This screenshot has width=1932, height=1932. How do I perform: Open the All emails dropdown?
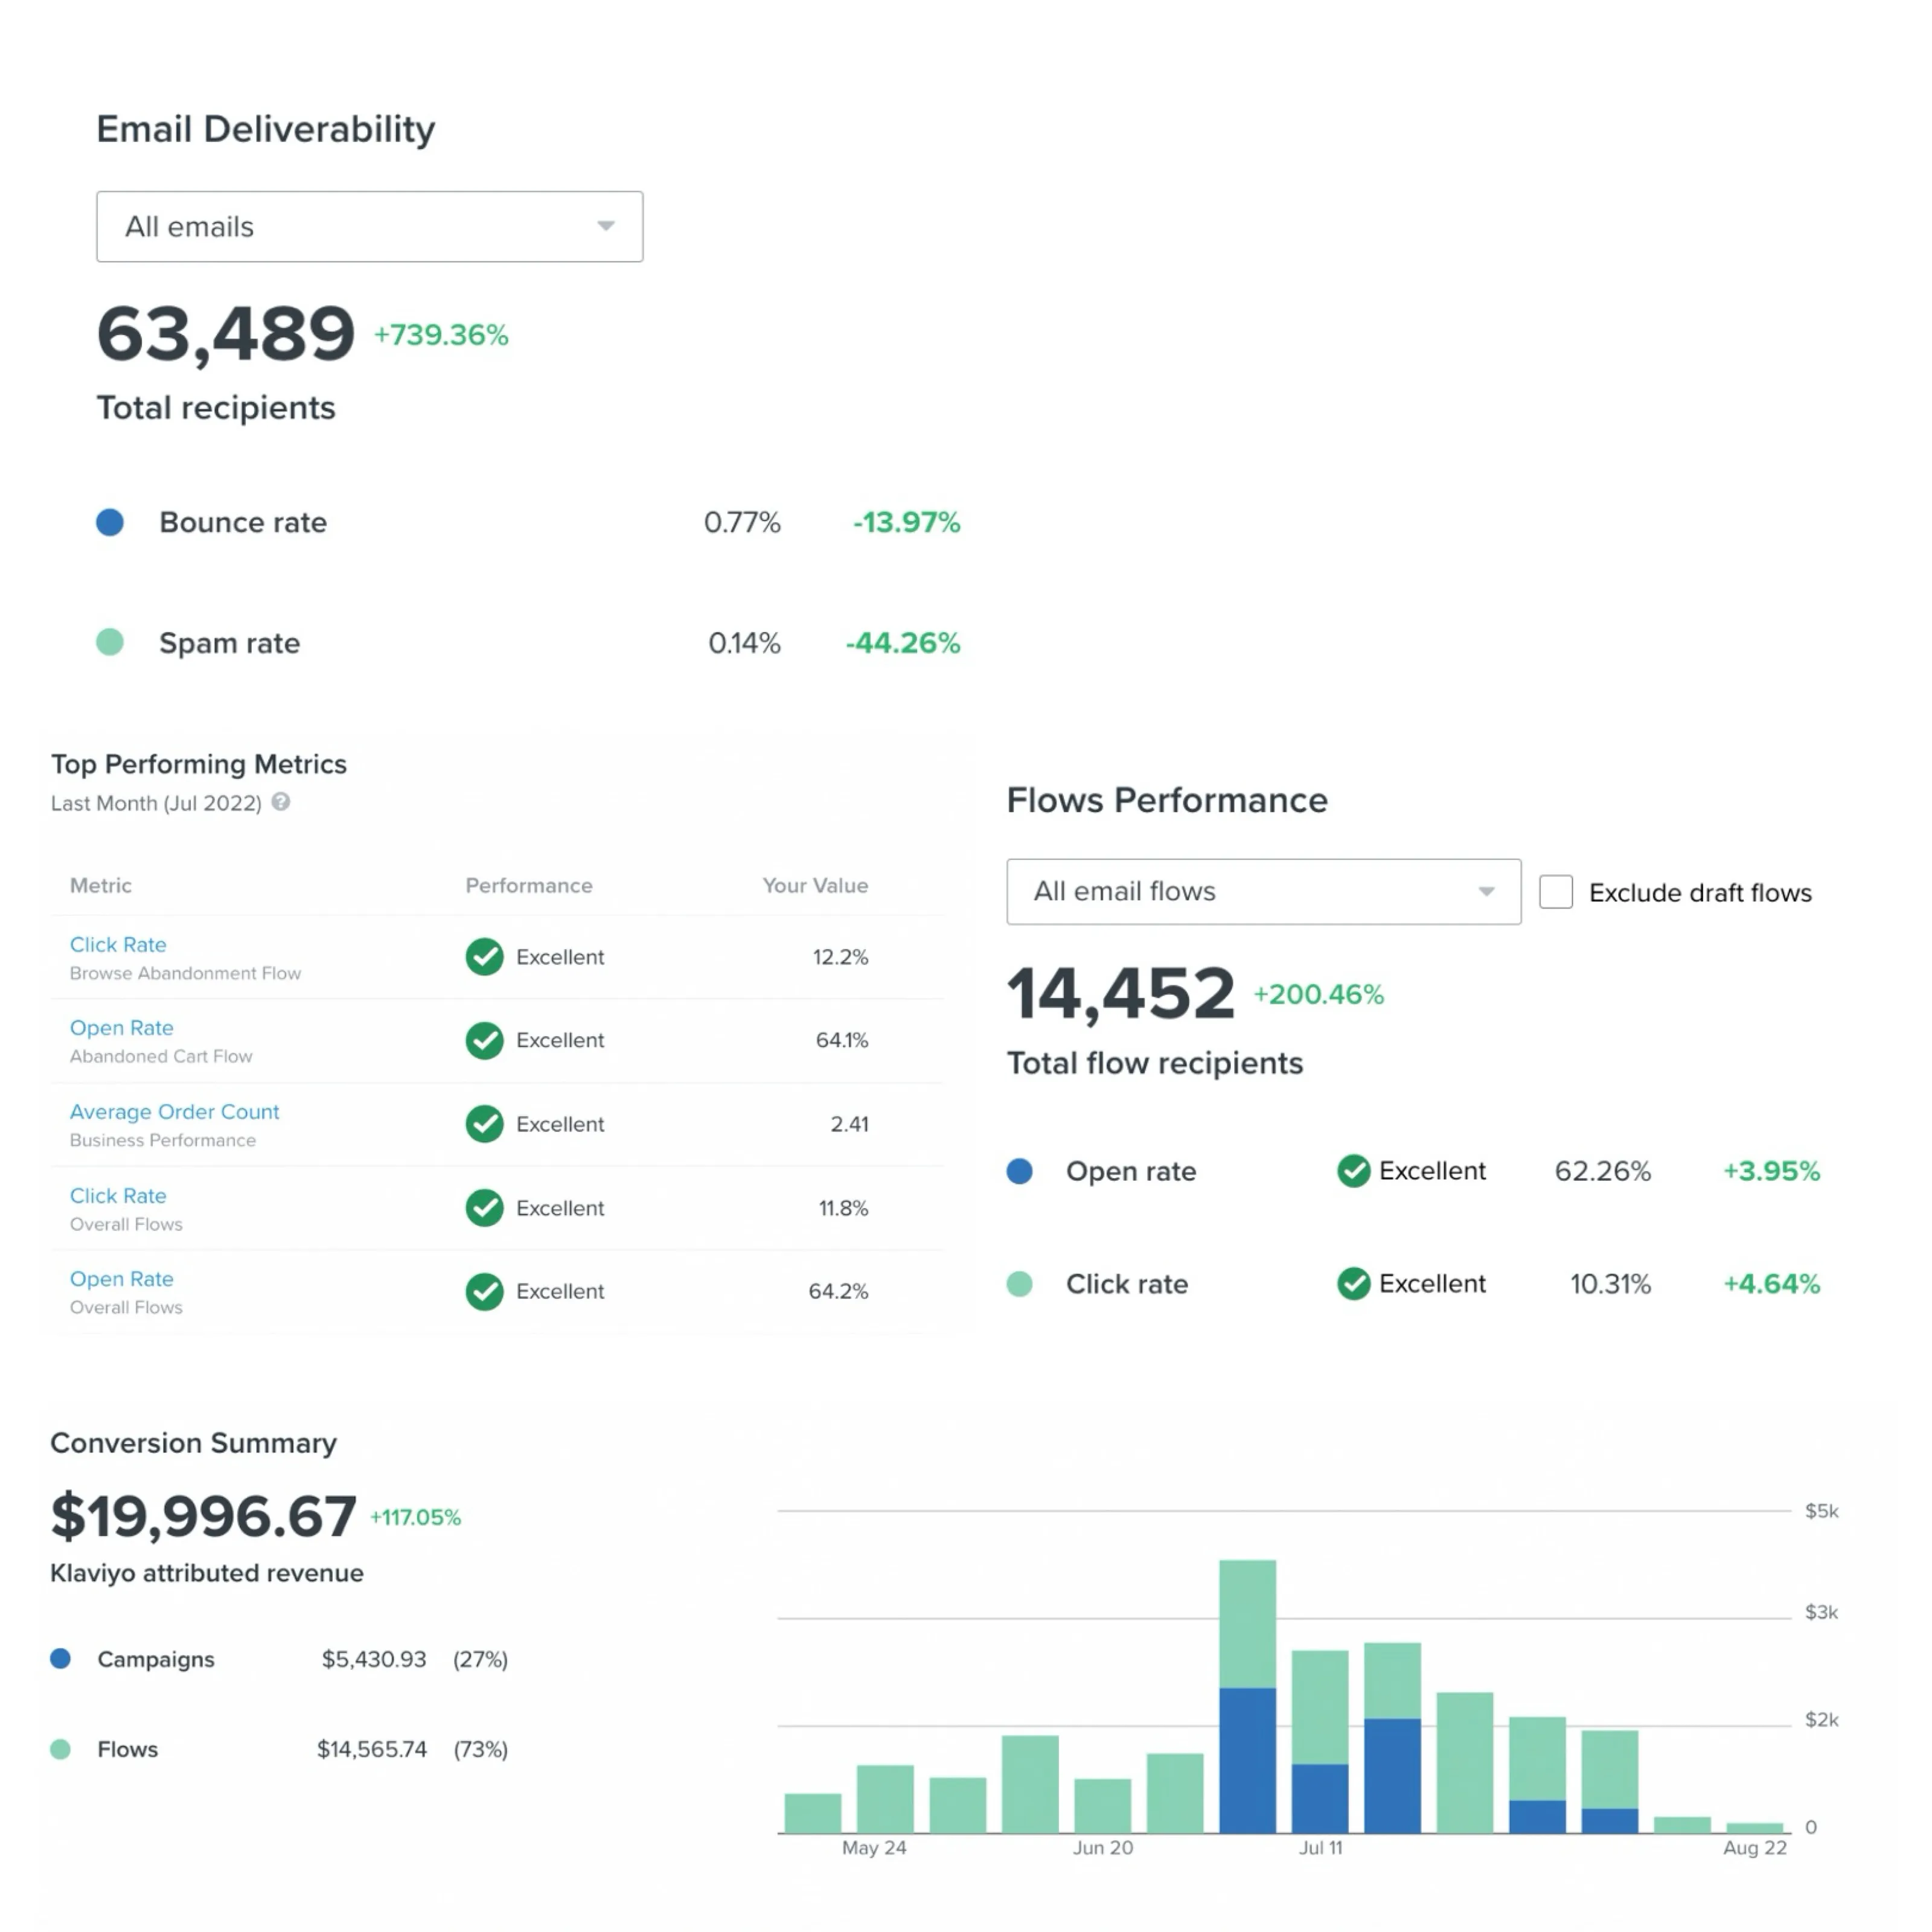[x=369, y=227]
